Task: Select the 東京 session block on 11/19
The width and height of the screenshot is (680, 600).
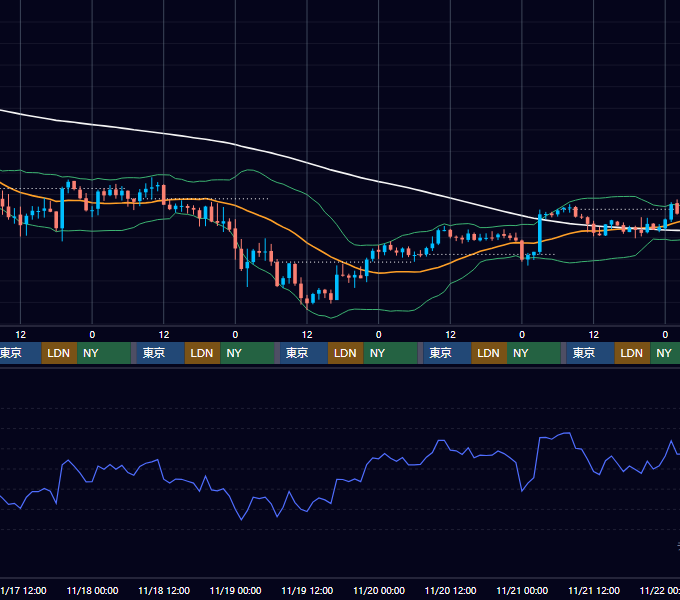Action: pyautogui.click(x=304, y=353)
